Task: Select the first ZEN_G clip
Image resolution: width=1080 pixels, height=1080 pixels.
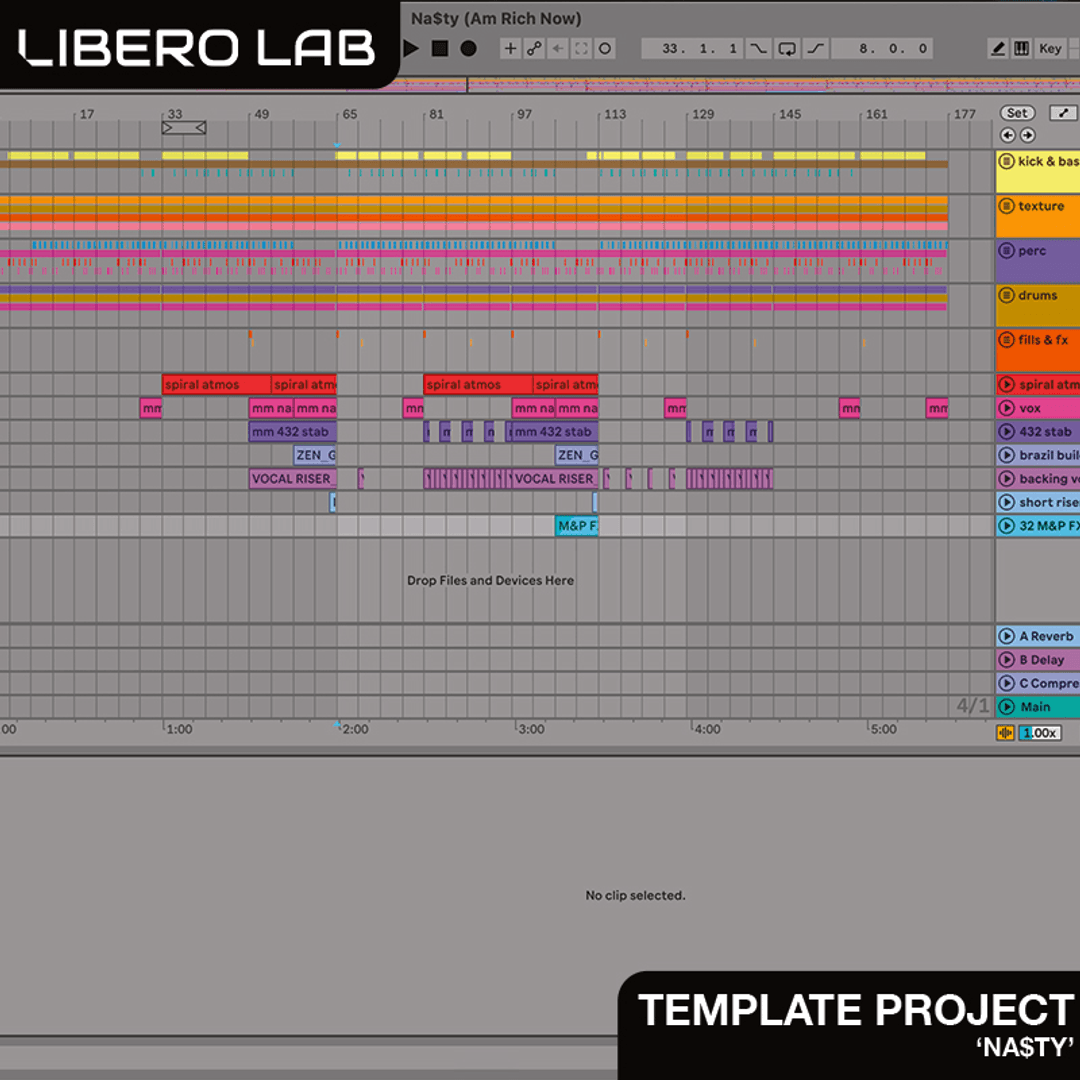Action: click(315, 455)
